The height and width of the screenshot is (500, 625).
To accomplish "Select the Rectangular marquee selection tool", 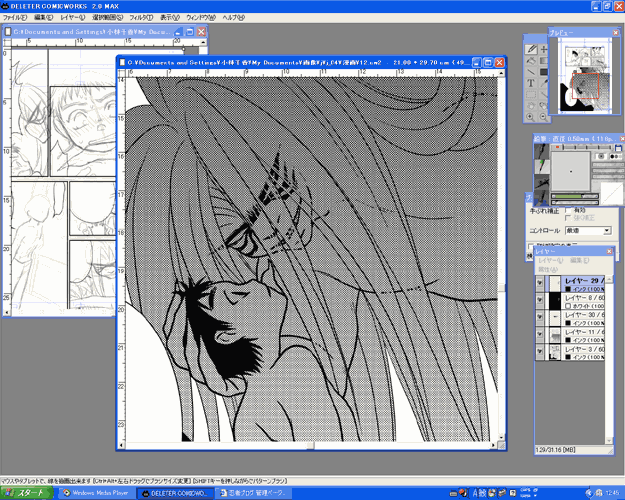I will point(531,95).
